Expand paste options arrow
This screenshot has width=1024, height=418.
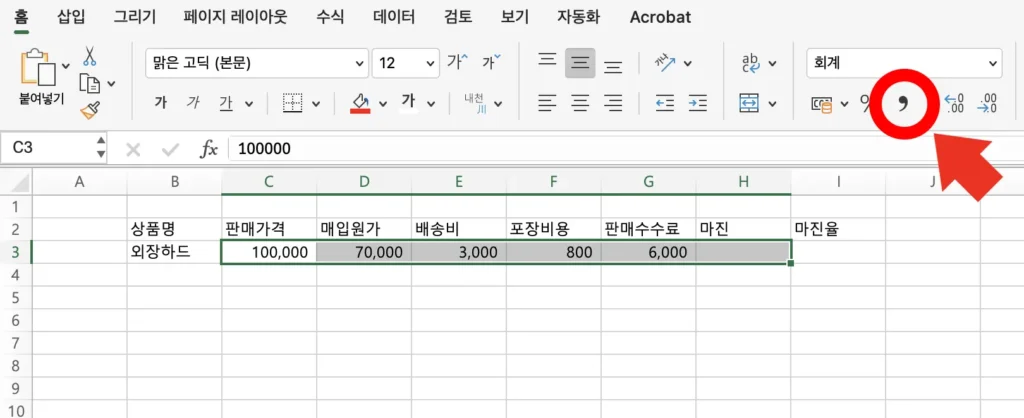pyautogui.click(x=65, y=66)
